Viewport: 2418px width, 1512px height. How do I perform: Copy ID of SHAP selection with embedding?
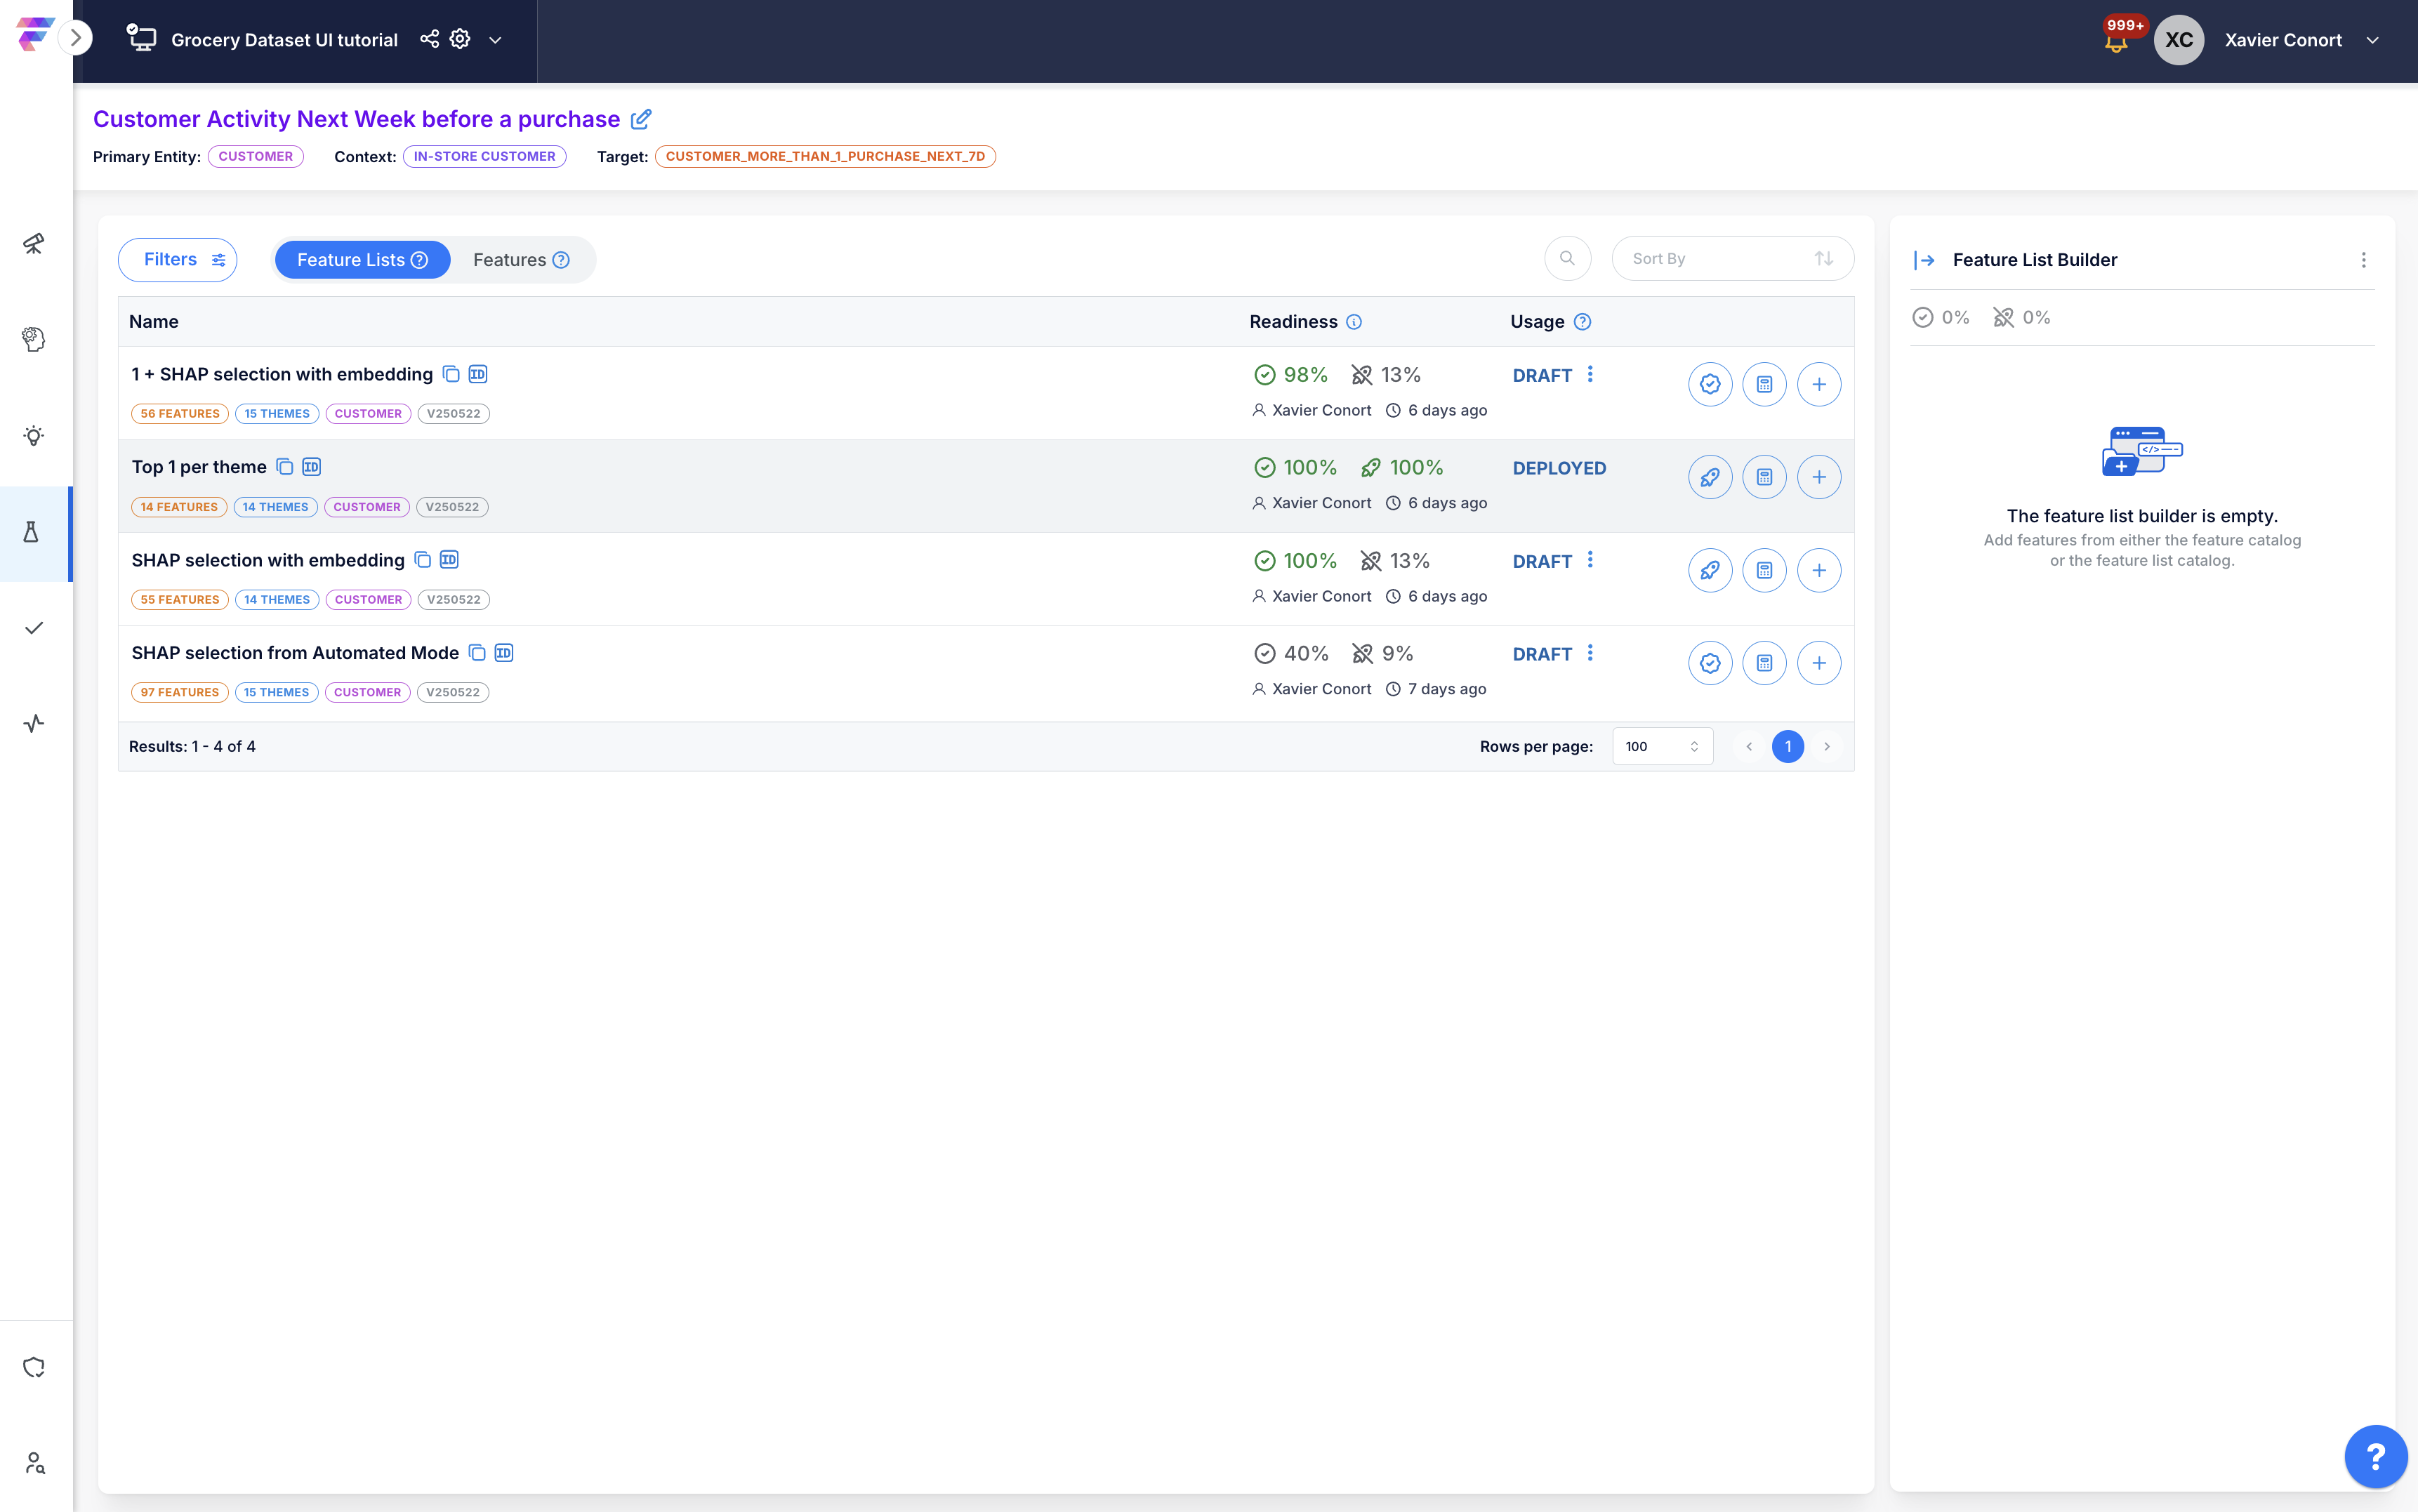click(x=449, y=560)
